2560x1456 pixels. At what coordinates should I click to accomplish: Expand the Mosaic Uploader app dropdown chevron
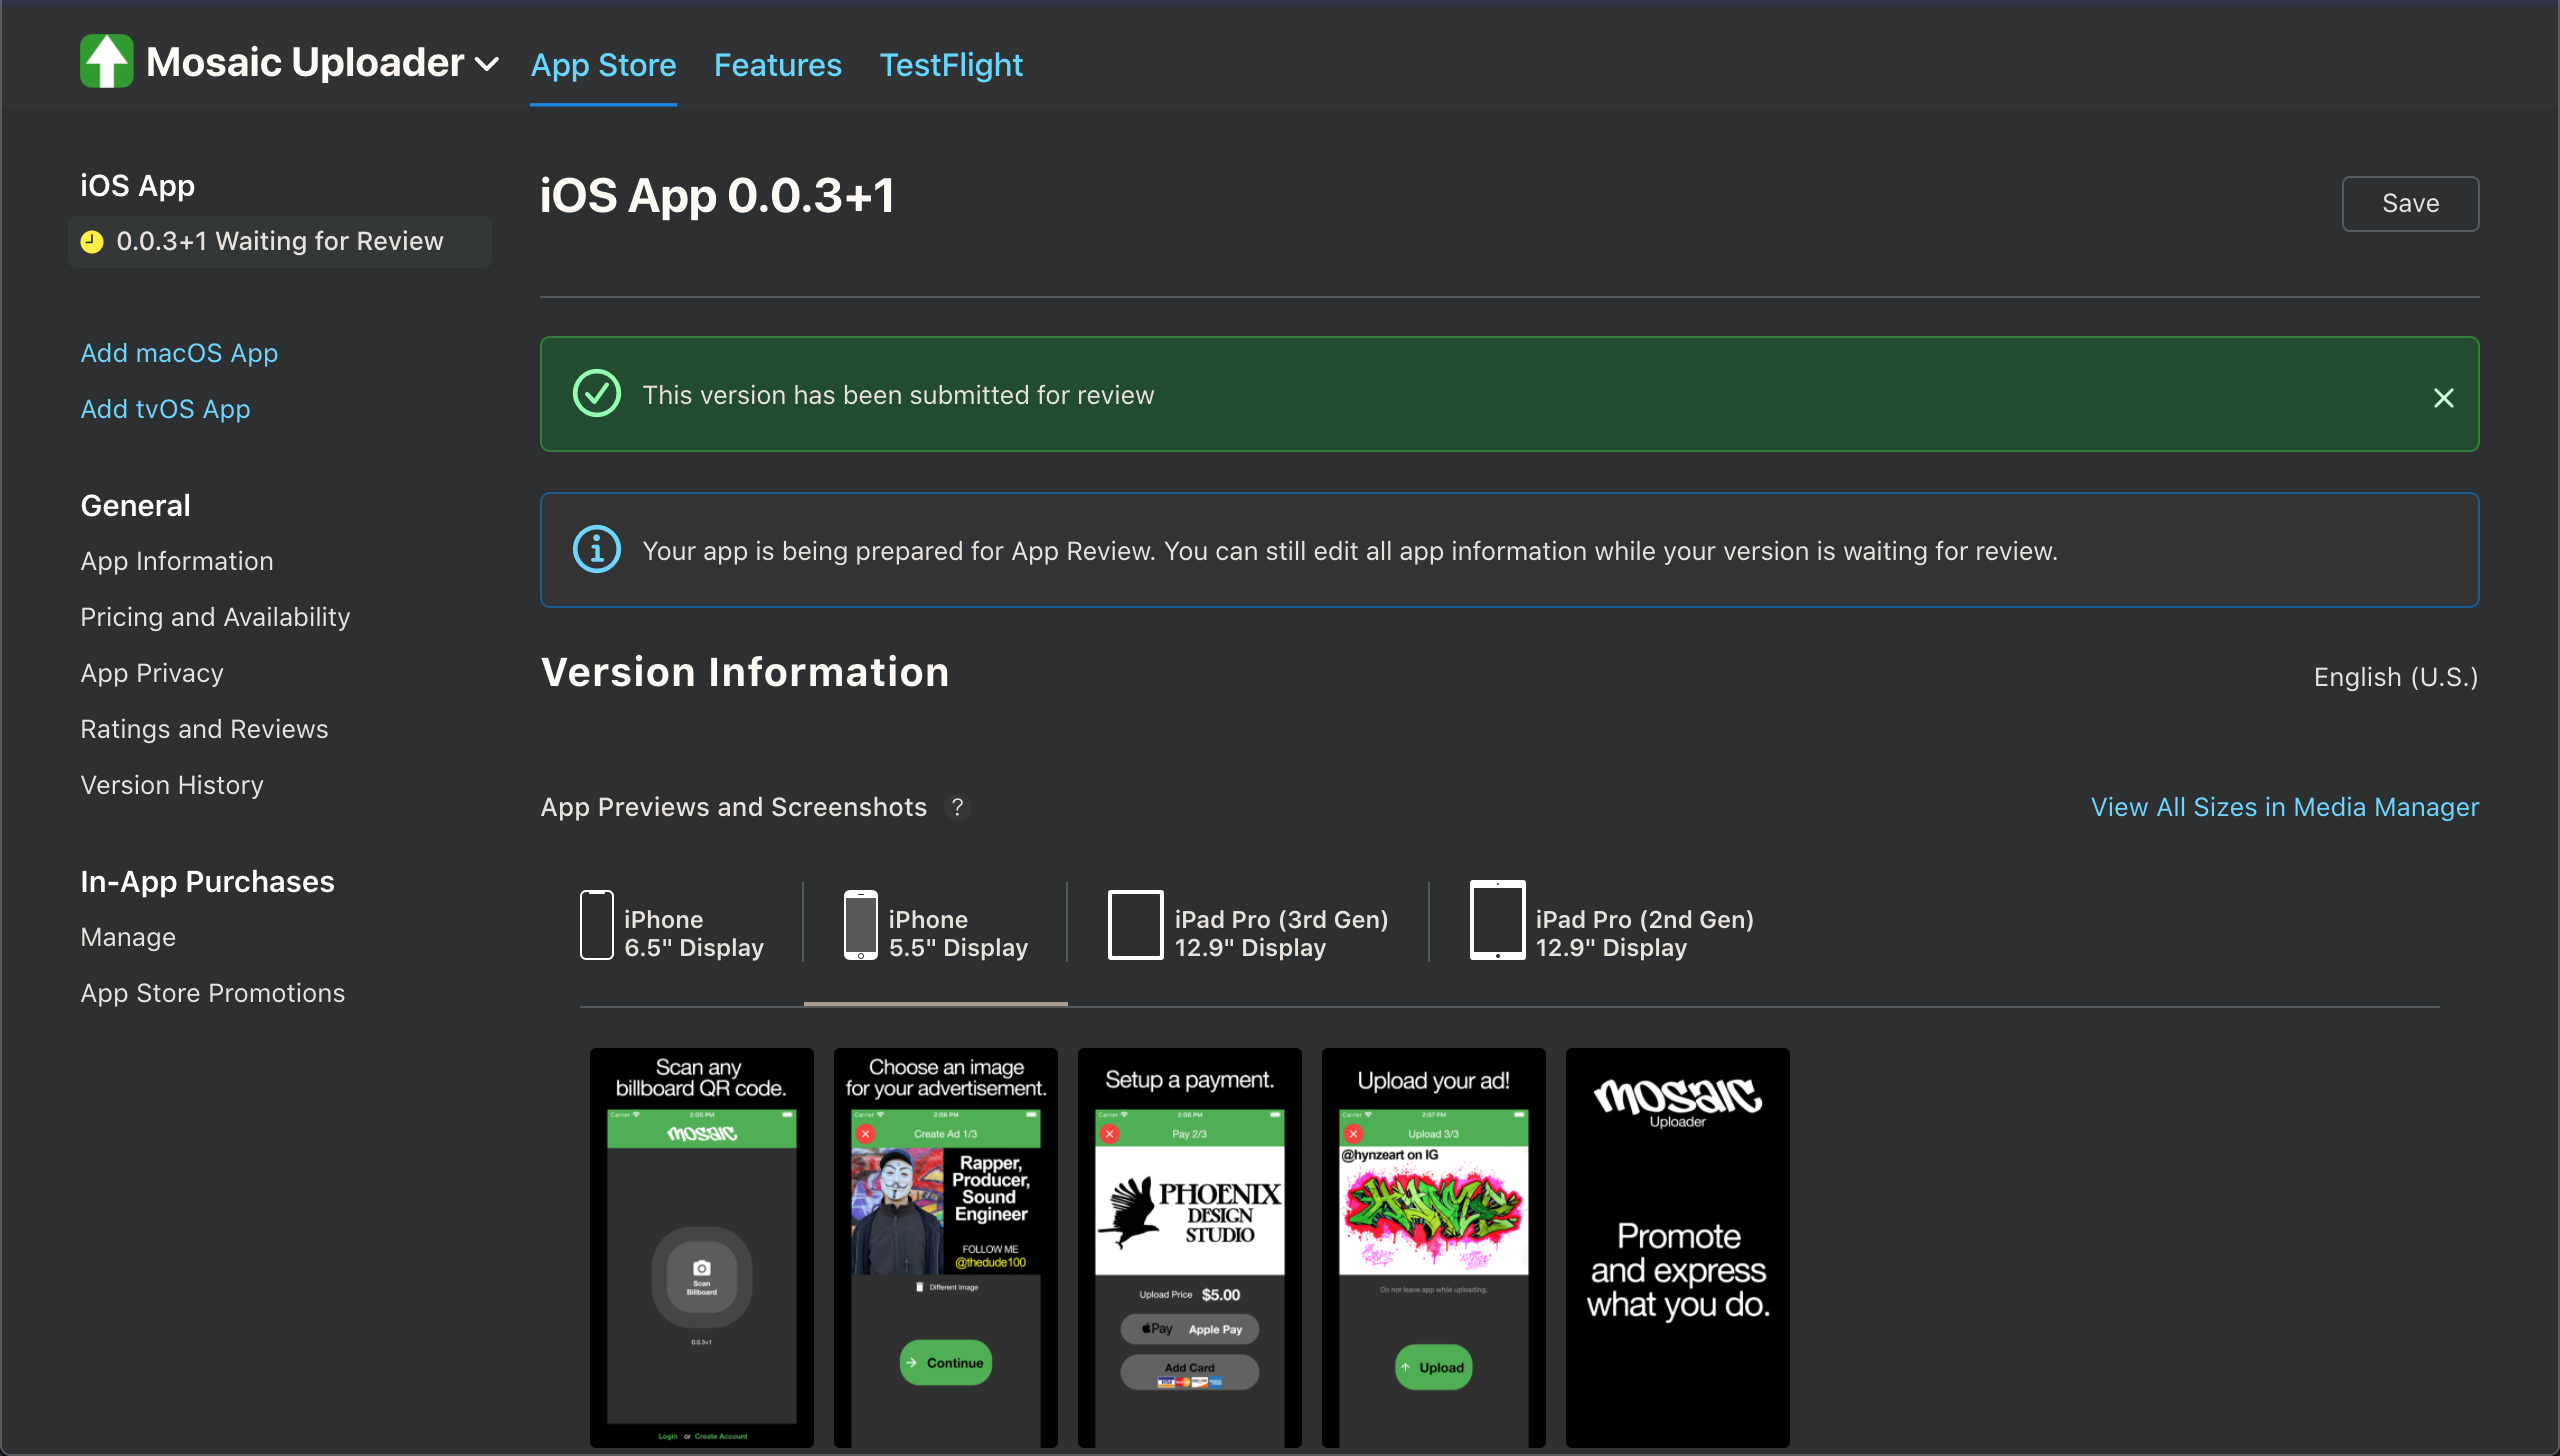(487, 65)
